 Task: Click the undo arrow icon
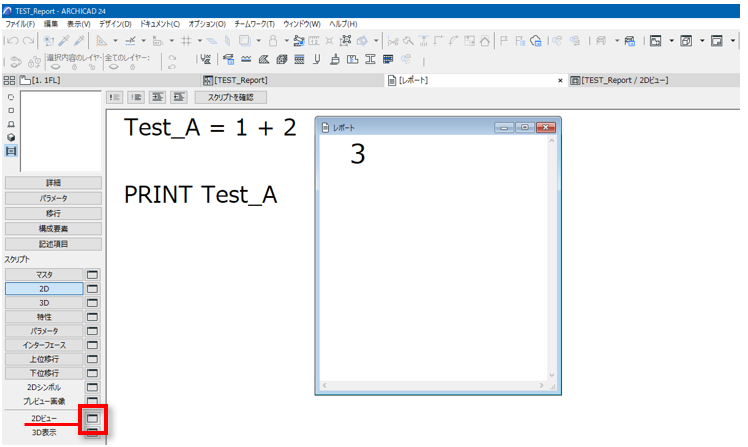click(12, 41)
